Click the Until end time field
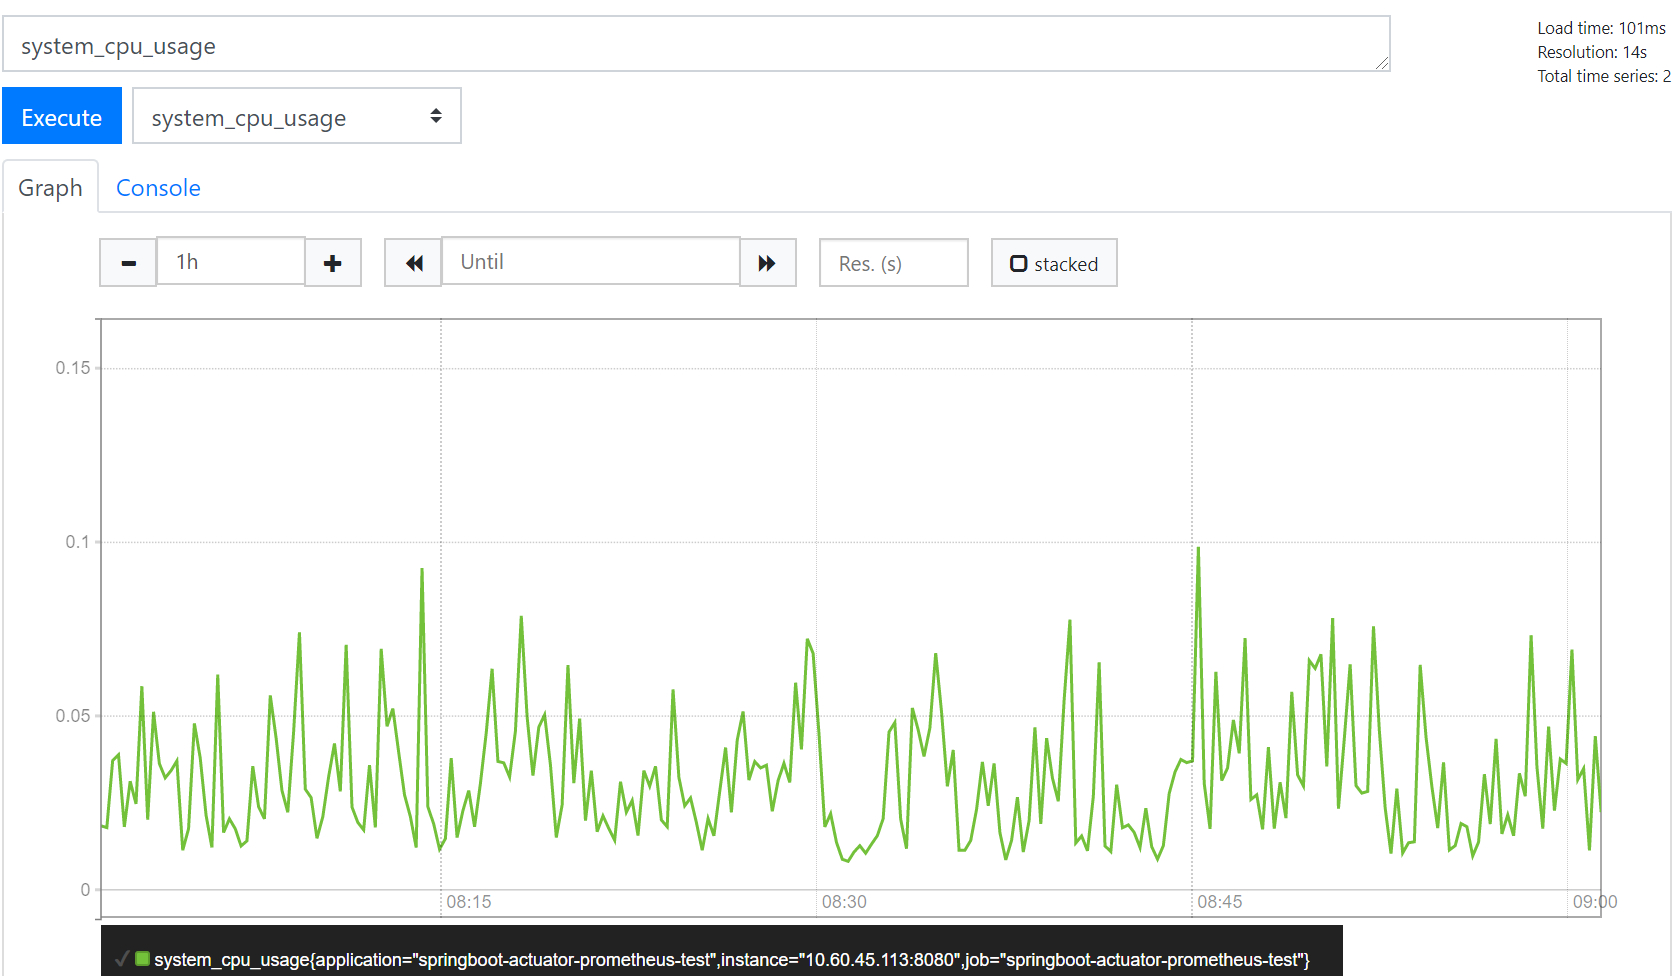Image resolution: width=1676 pixels, height=976 pixels. 590,262
